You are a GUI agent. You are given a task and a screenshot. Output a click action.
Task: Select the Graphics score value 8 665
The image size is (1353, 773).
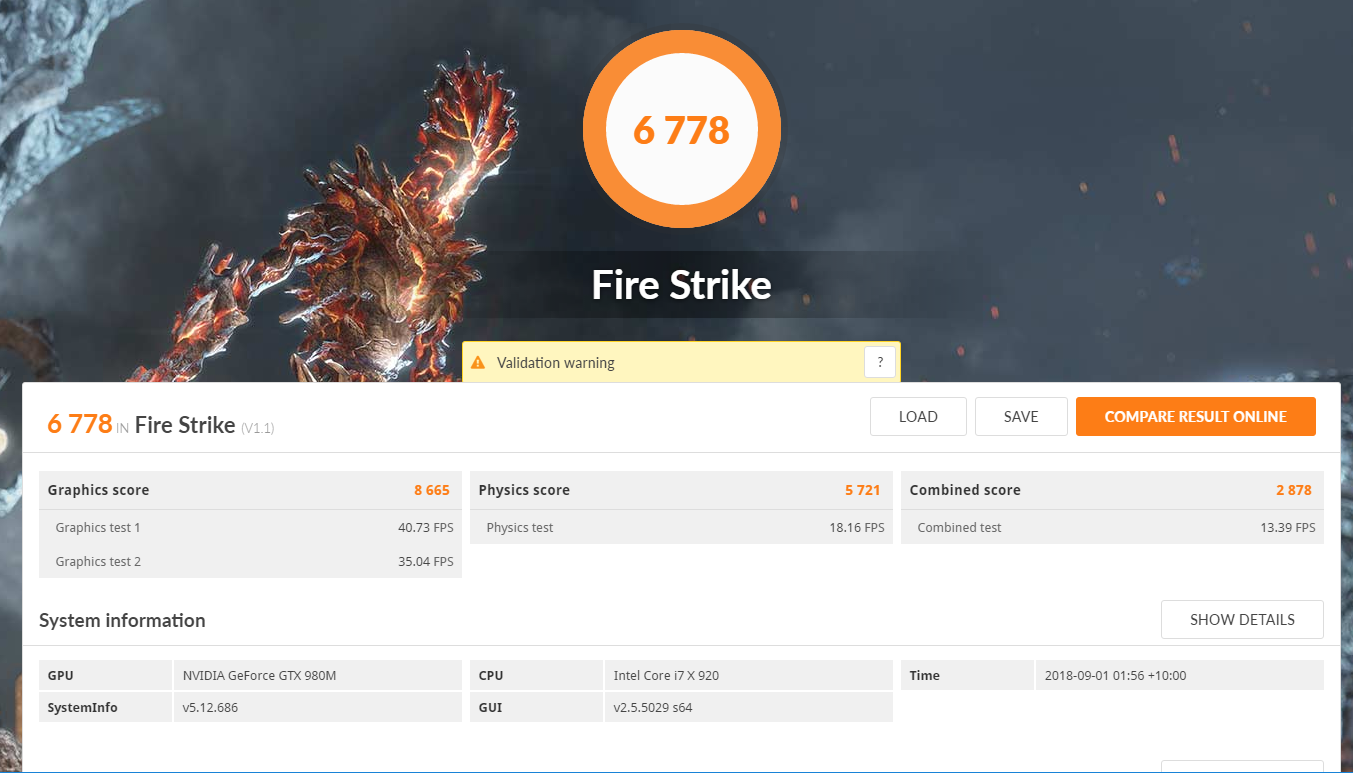[432, 490]
